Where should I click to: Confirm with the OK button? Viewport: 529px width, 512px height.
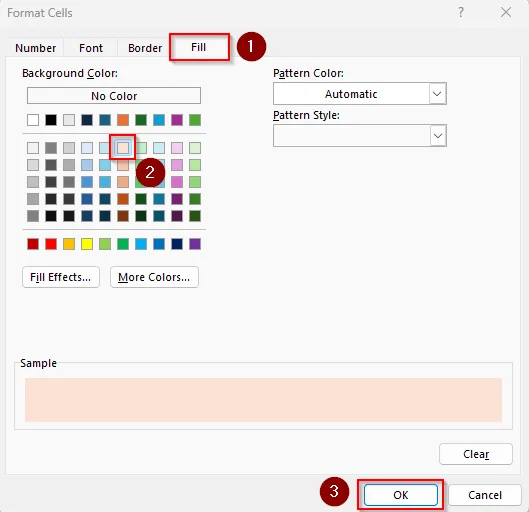pyautogui.click(x=400, y=495)
